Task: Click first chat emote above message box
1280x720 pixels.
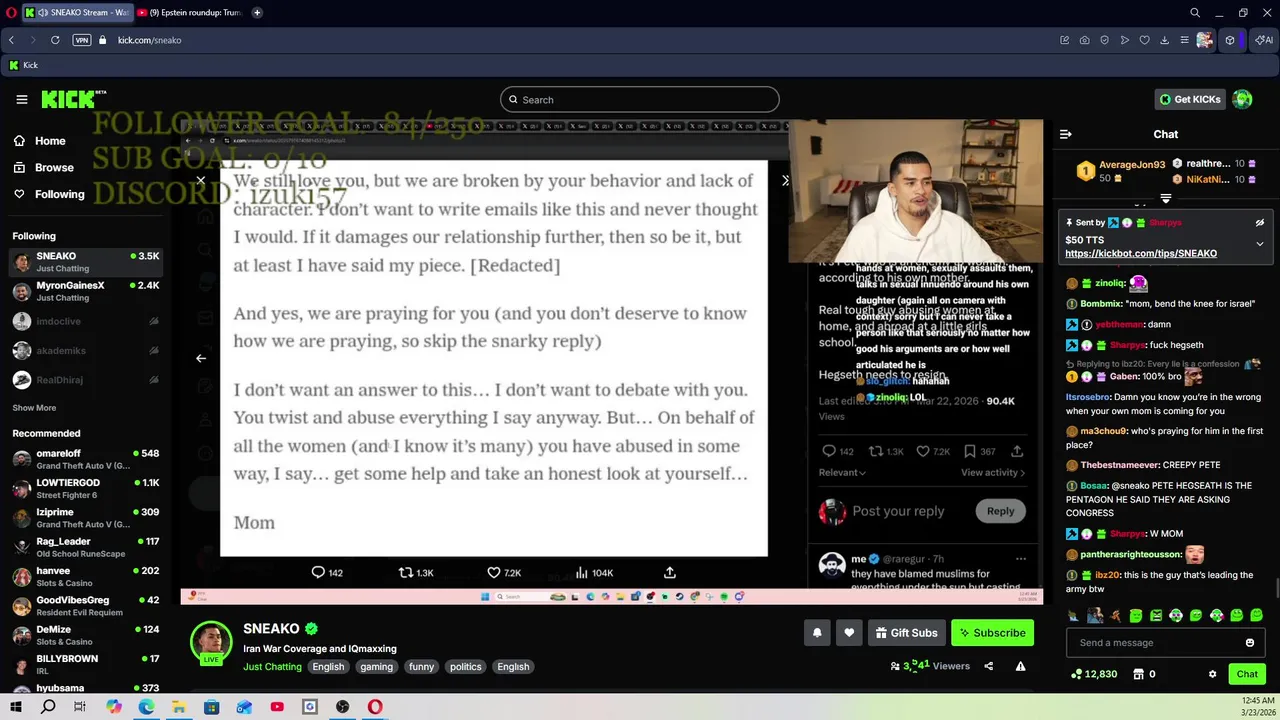Action: [1074, 616]
